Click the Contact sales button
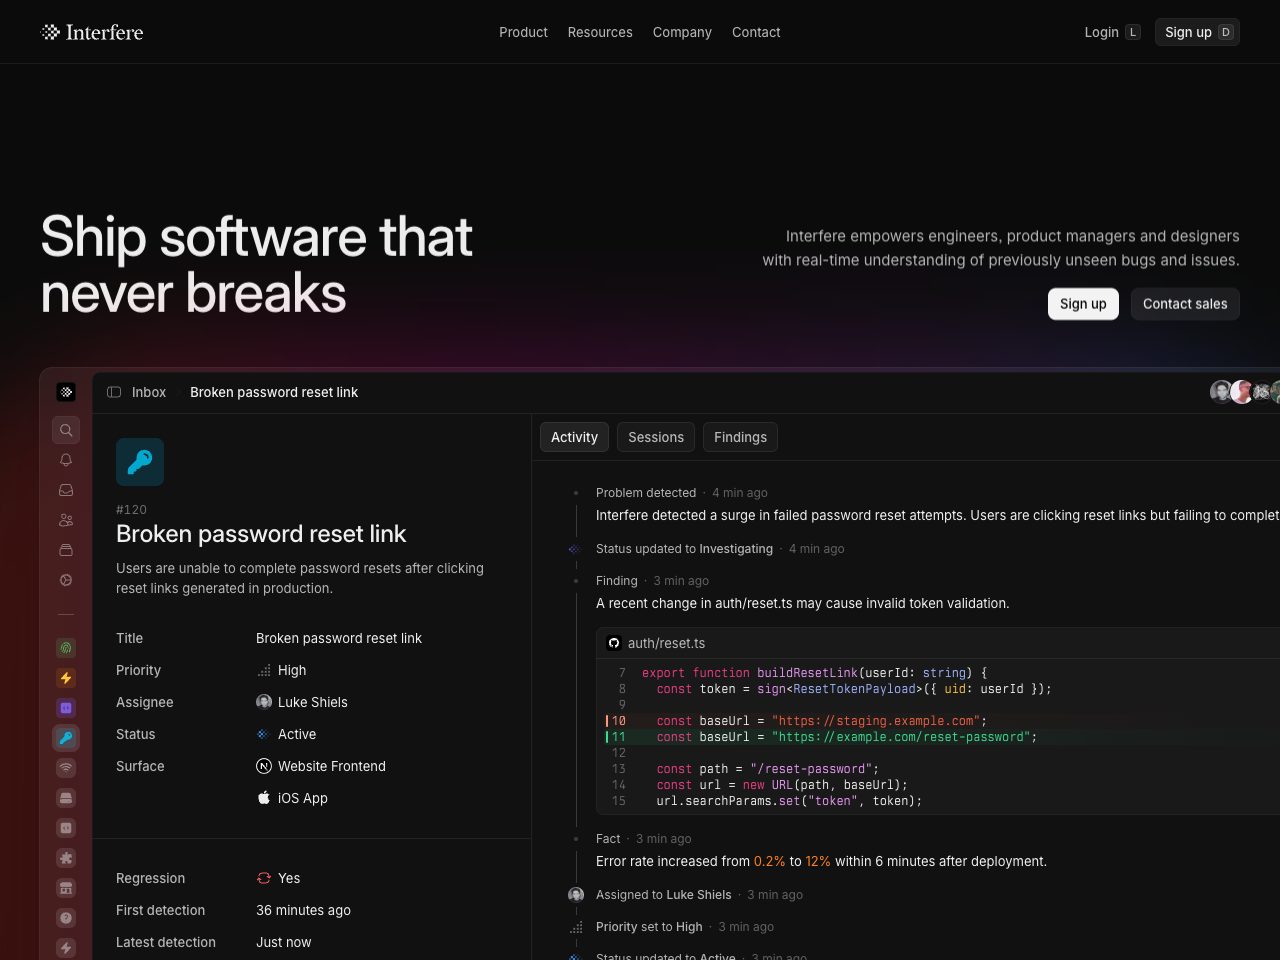 click(x=1185, y=304)
